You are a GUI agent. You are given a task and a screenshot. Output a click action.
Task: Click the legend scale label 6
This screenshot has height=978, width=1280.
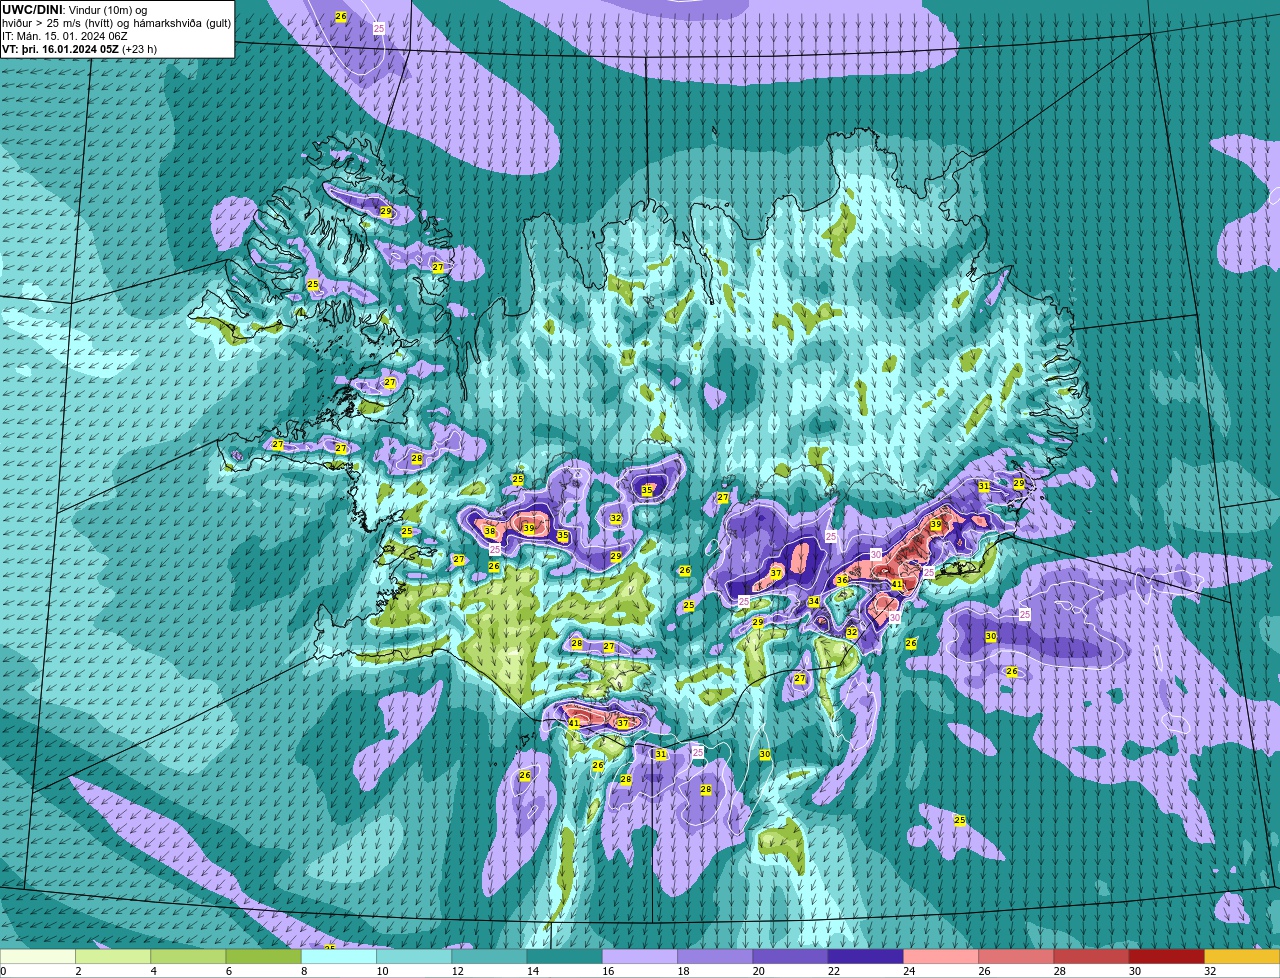coord(228,971)
